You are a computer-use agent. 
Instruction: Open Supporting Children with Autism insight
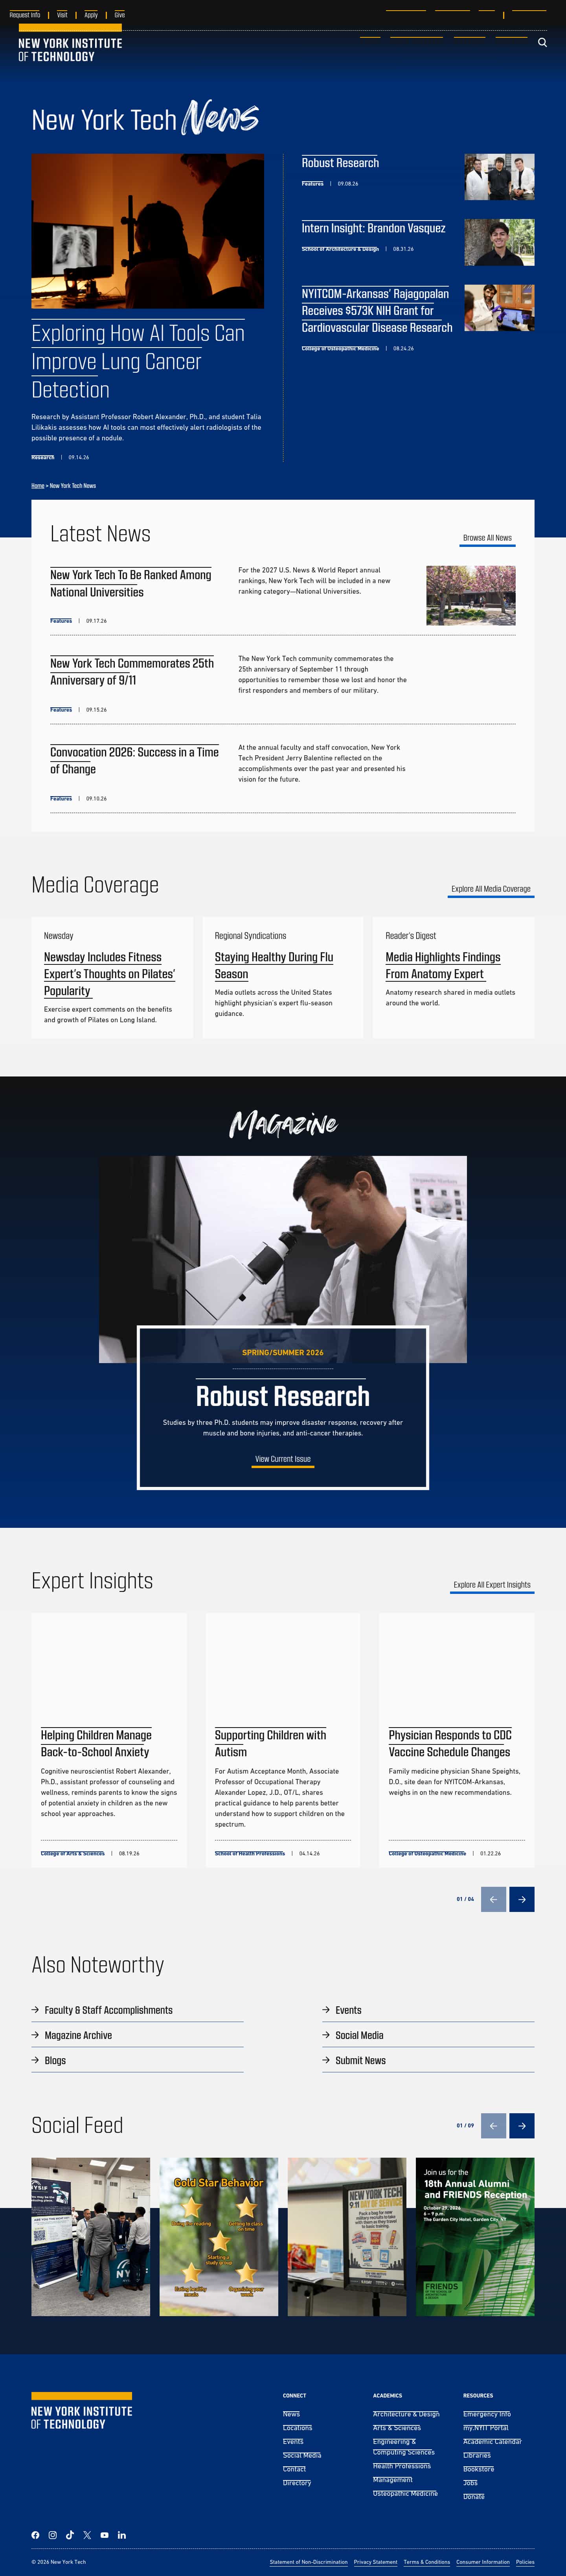[x=270, y=1743]
